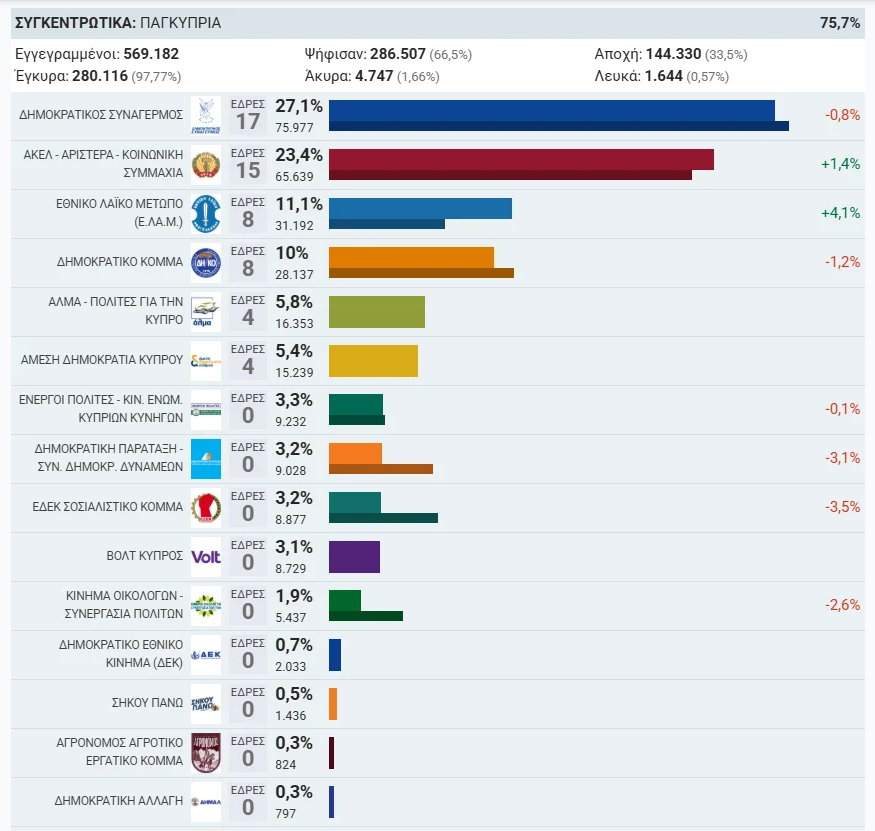Select the Αγρονόμος party maroon emblem
Image resolution: width=875 pixels, height=831 pixels.
(206, 753)
